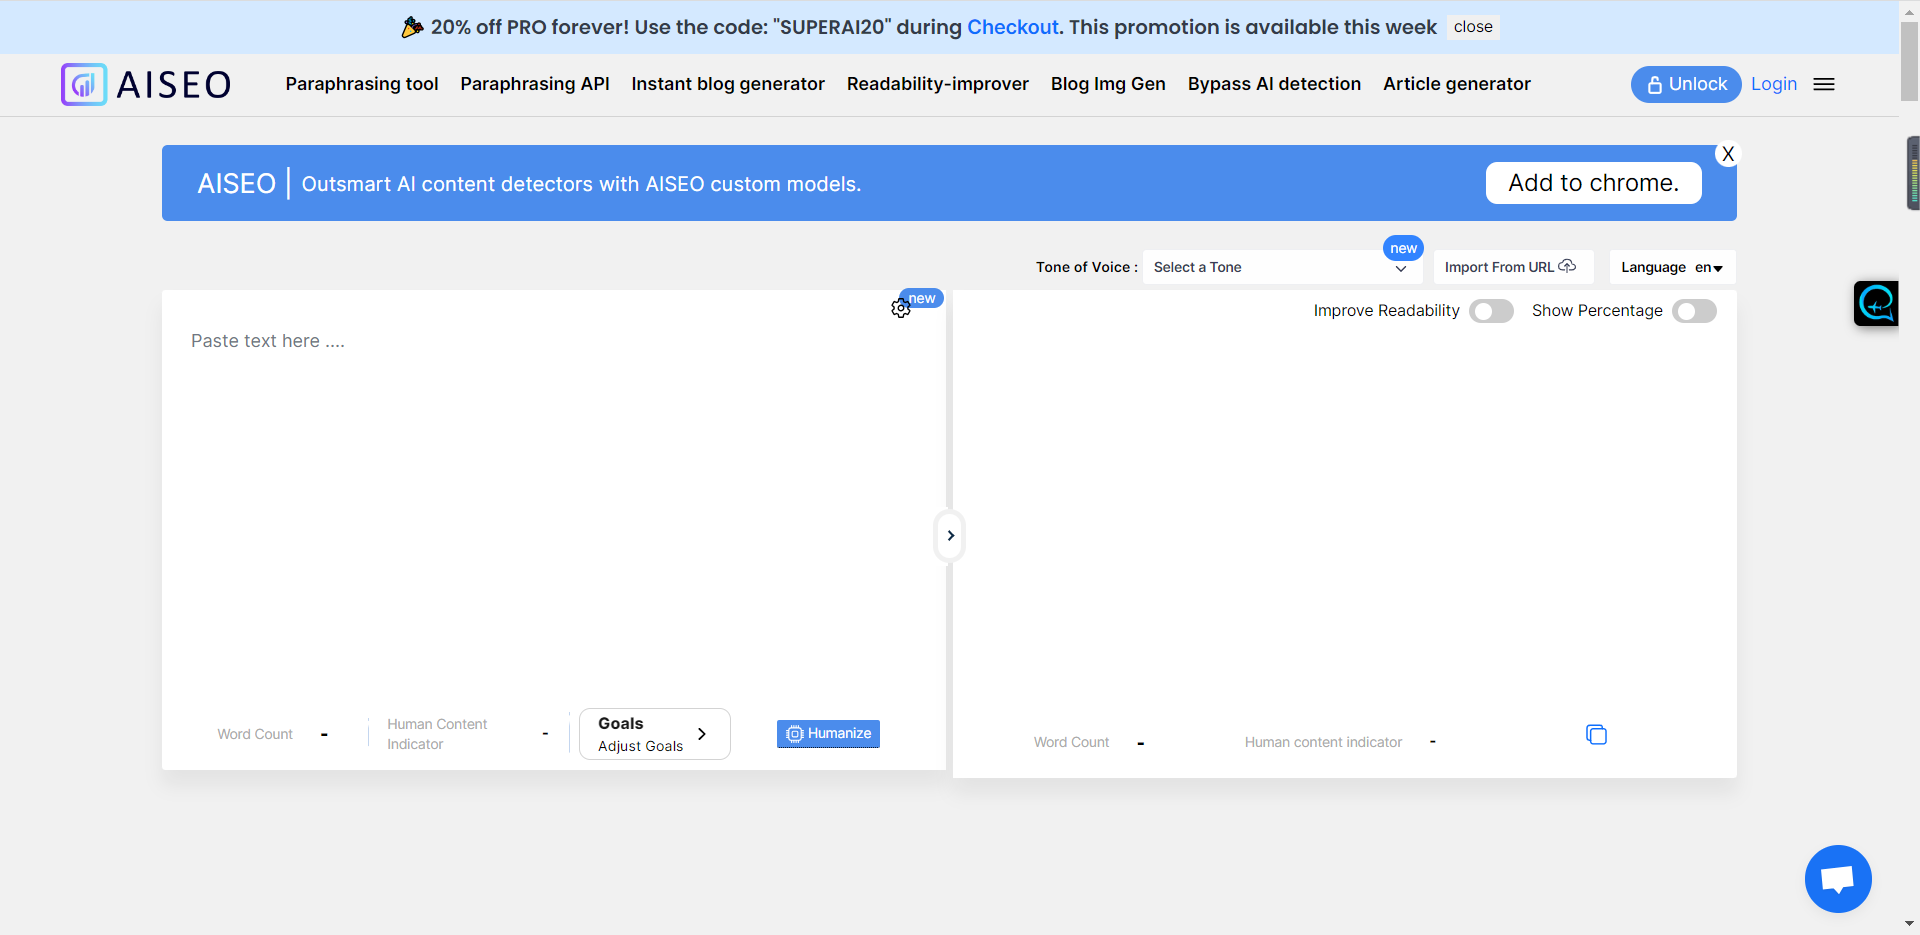The height and width of the screenshot is (935, 1920).
Task: Open the live chat bubble icon
Action: tap(1837, 879)
